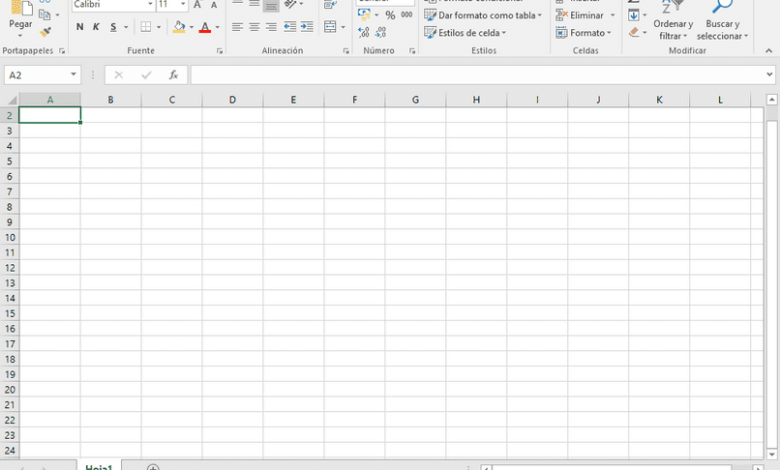This screenshot has height=470, width=780.
Task: Toggle bold N formatting
Action: 80,27
